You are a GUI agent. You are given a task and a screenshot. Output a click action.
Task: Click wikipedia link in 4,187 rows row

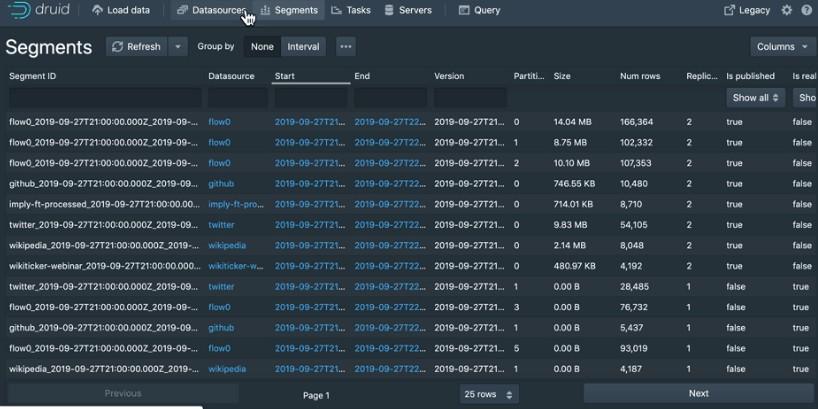pos(227,369)
